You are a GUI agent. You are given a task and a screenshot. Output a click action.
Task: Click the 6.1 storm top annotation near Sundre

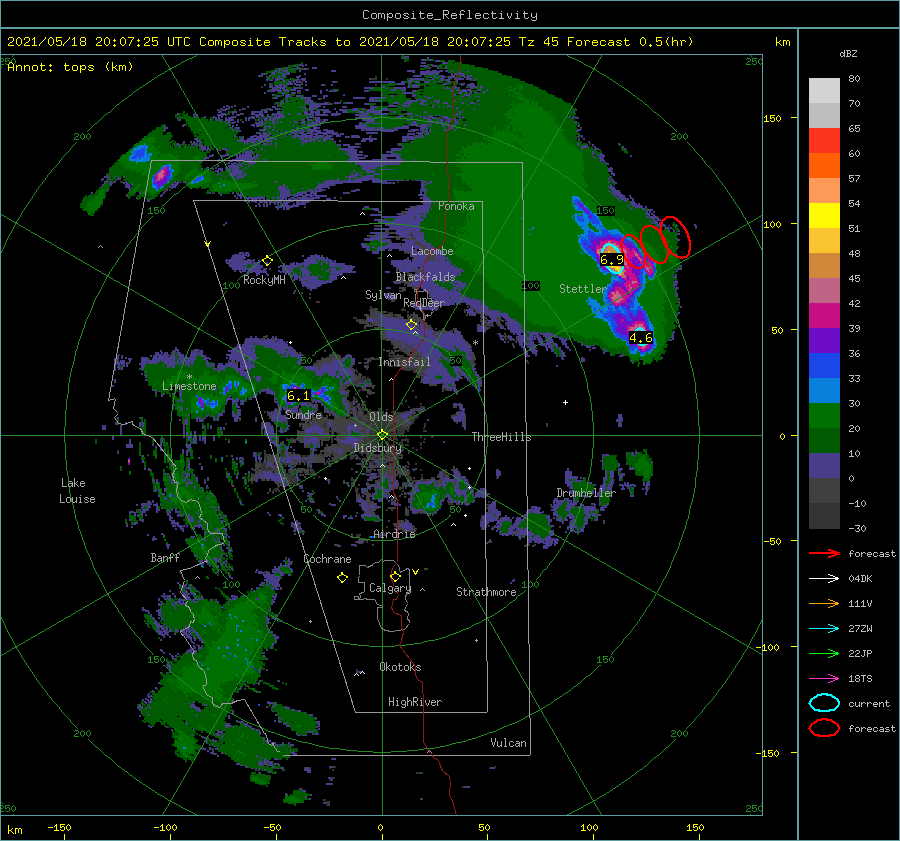pos(298,396)
